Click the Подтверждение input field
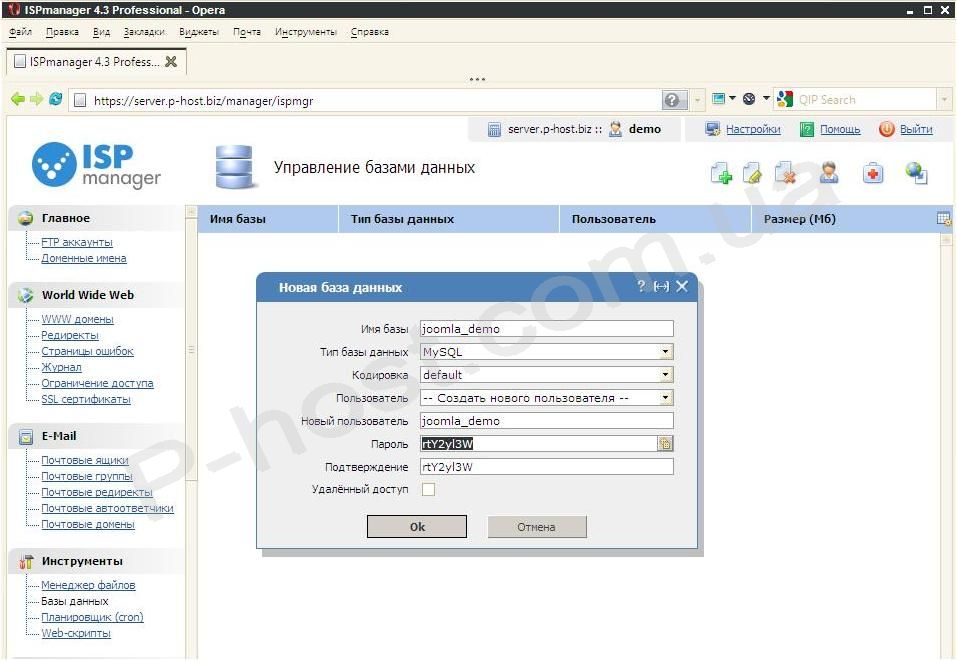Screen dimensions: 957x661 [547, 467]
